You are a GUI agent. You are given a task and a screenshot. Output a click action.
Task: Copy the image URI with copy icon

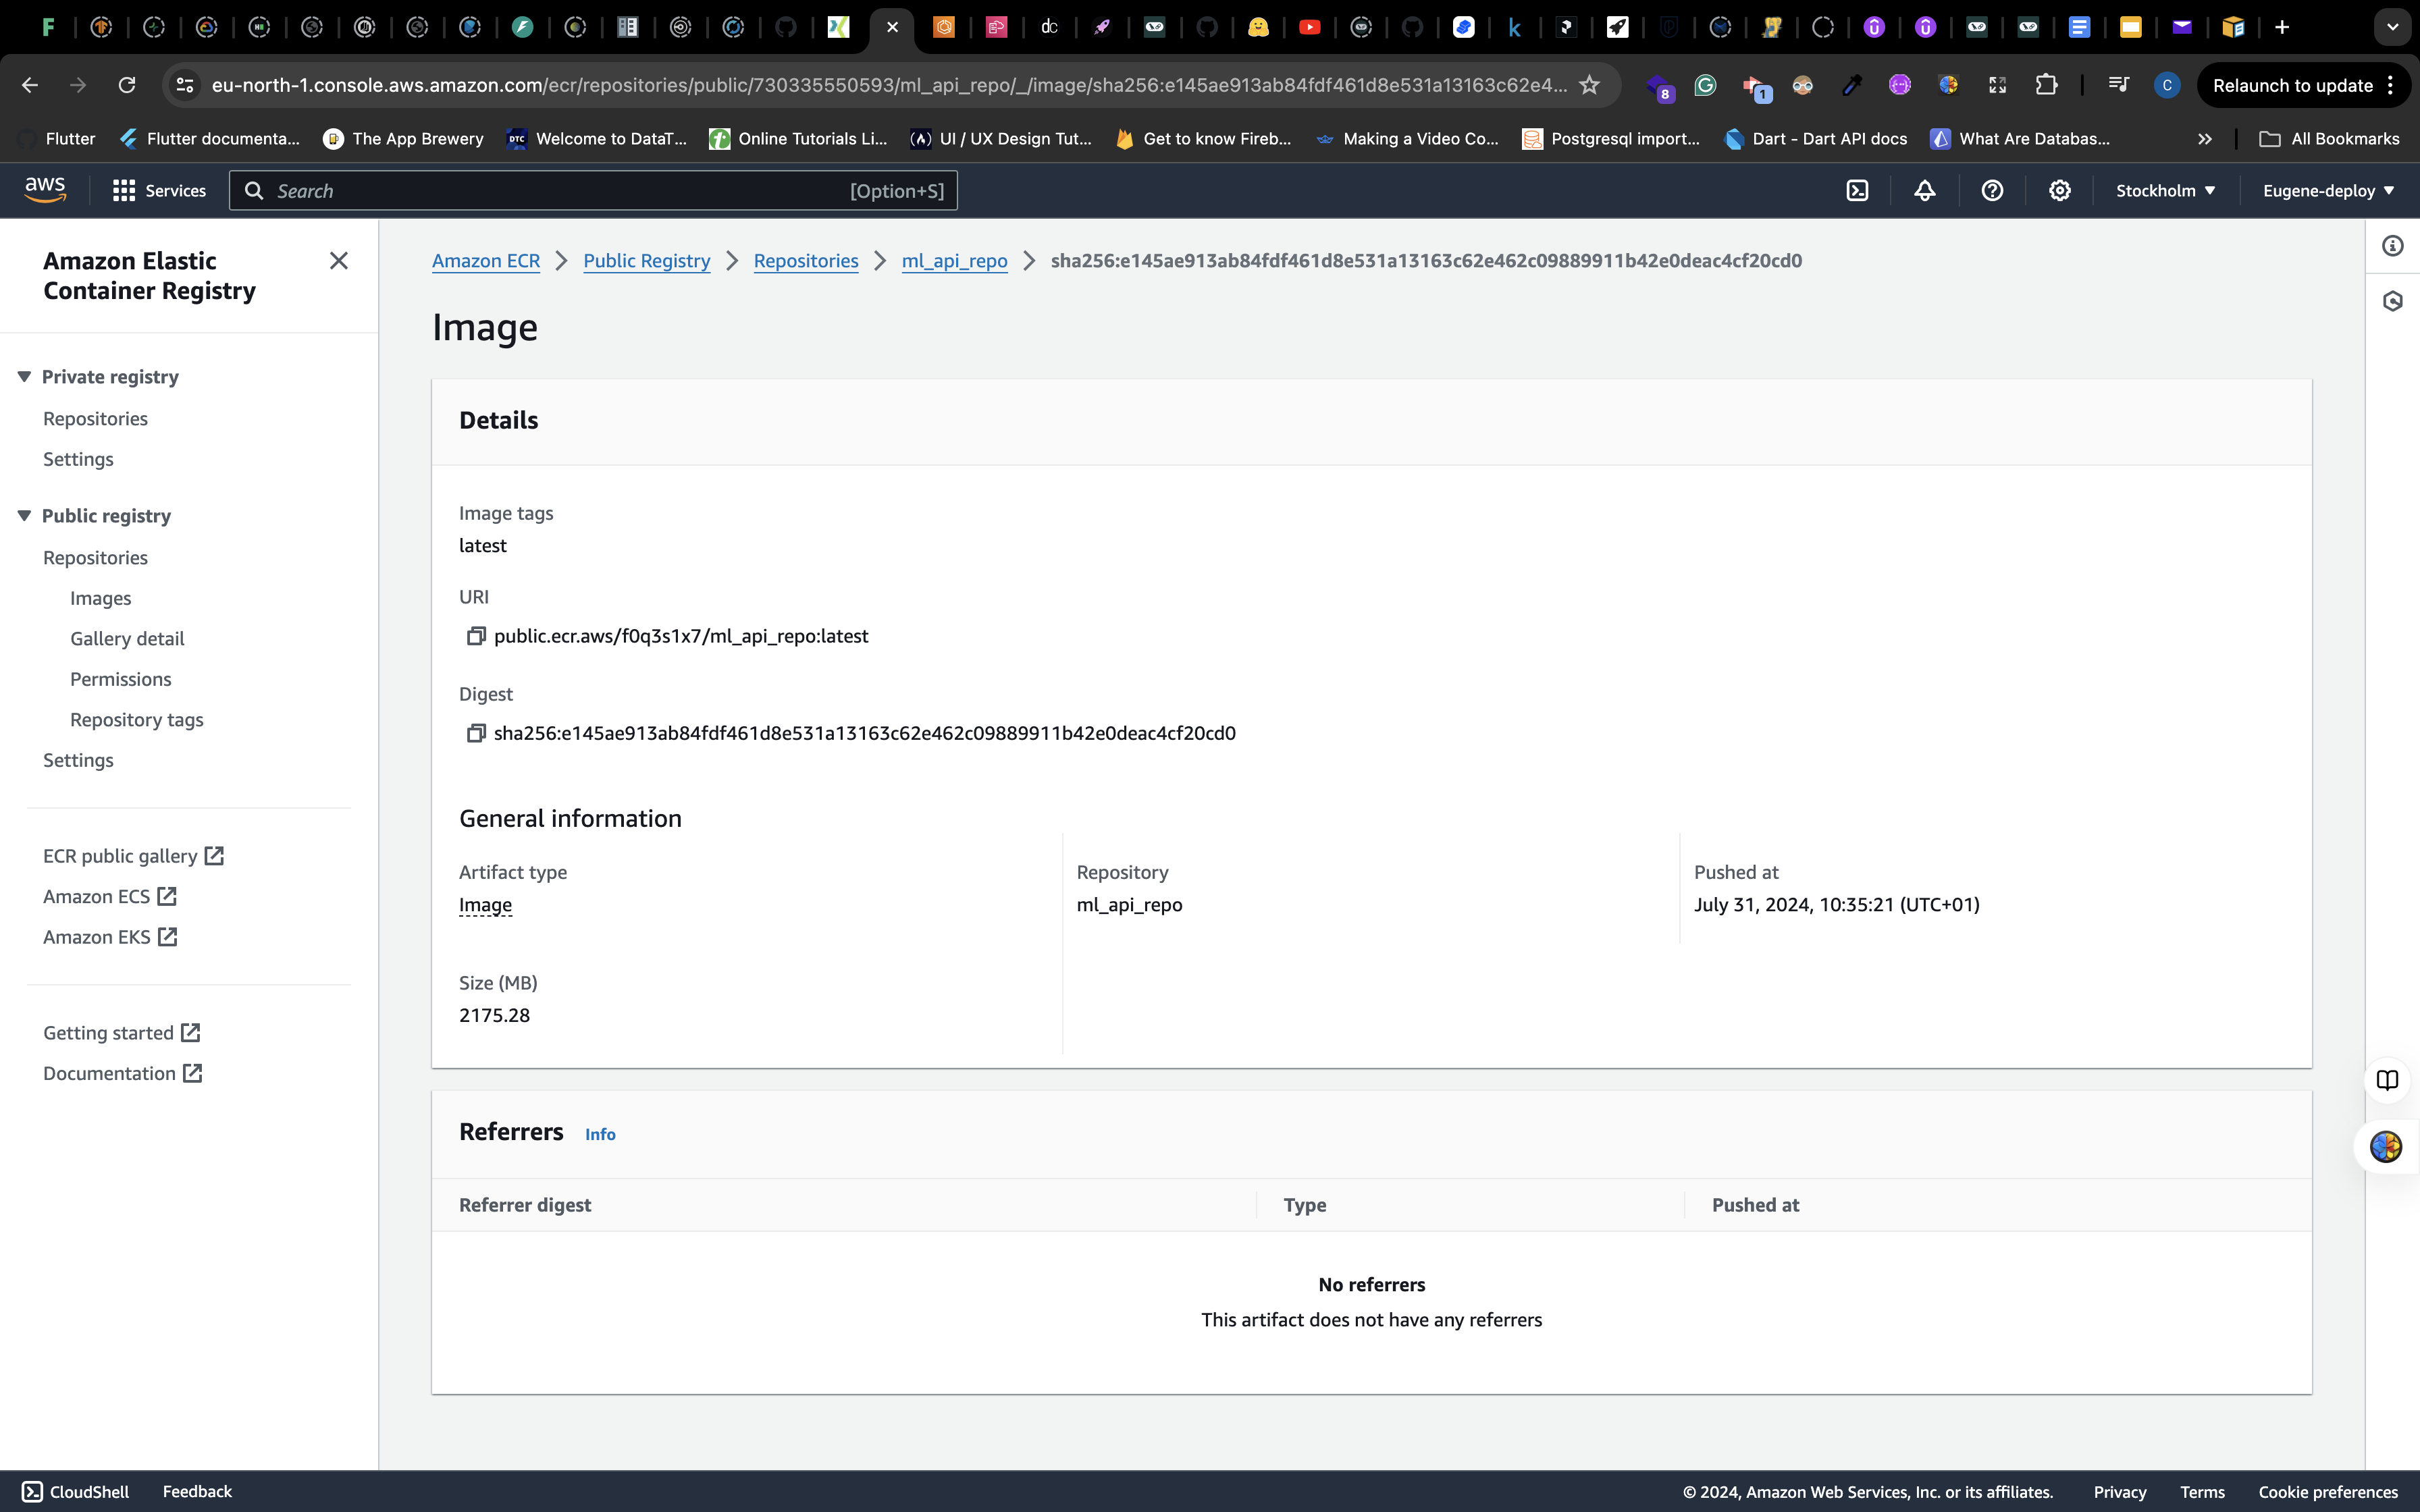point(476,636)
